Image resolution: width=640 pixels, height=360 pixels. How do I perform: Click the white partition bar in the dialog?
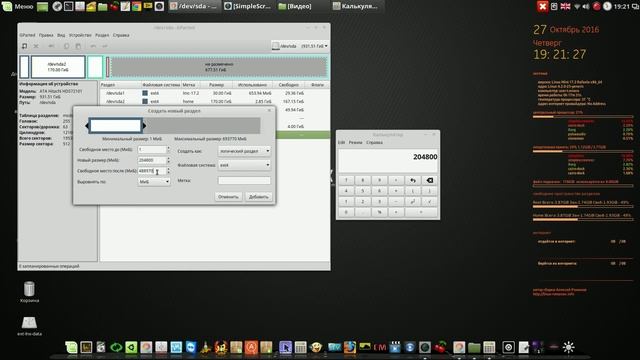click(x=116, y=126)
